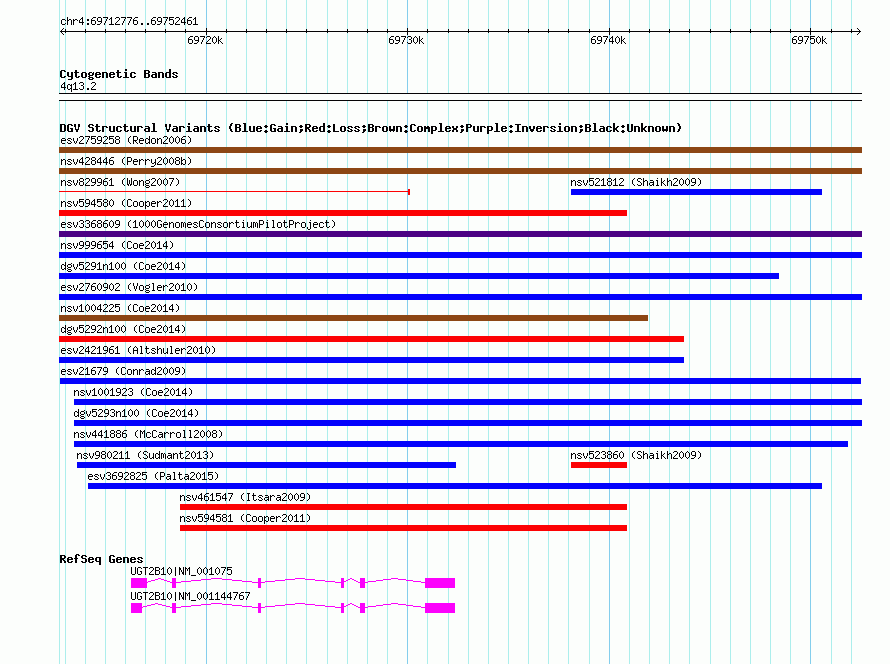The image size is (890, 664).
Task: Click UGT2B10|NM_001075 gene label
Action: [181, 571]
